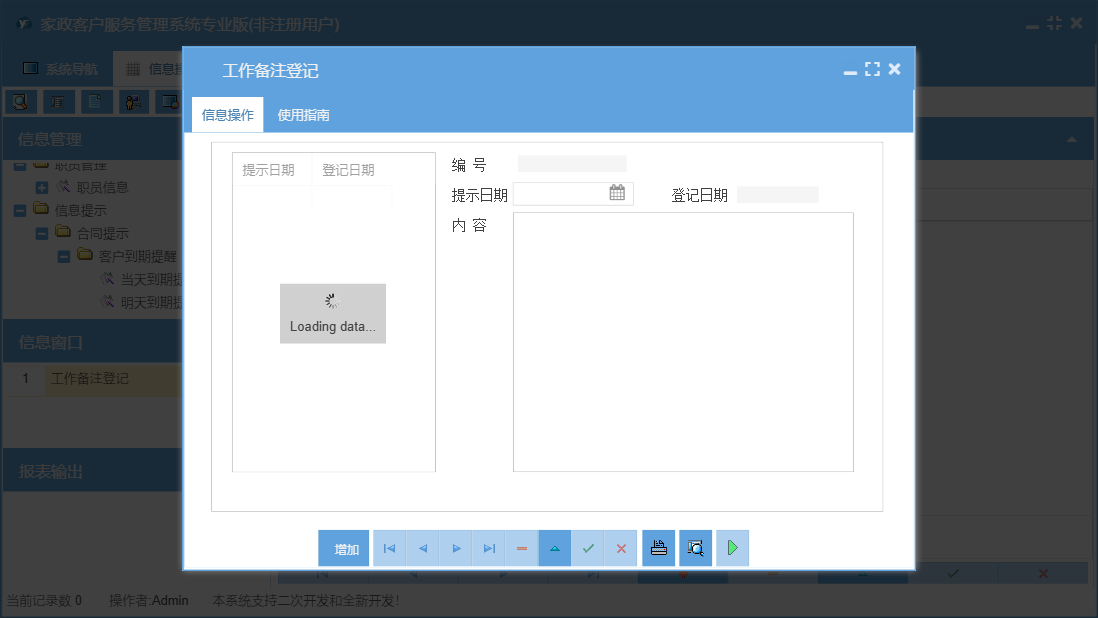Screen dimensions: 1098x618
Task: Collapse the 客户到期提醒 folder
Action: [x=62, y=255]
